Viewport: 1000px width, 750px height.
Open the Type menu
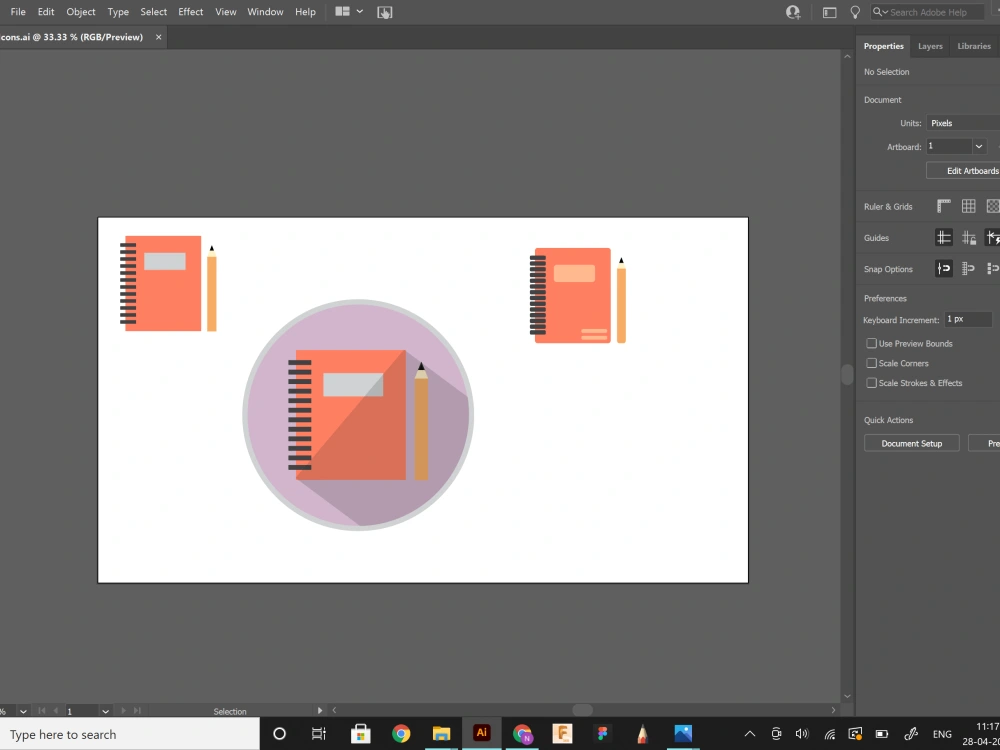click(x=118, y=11)
